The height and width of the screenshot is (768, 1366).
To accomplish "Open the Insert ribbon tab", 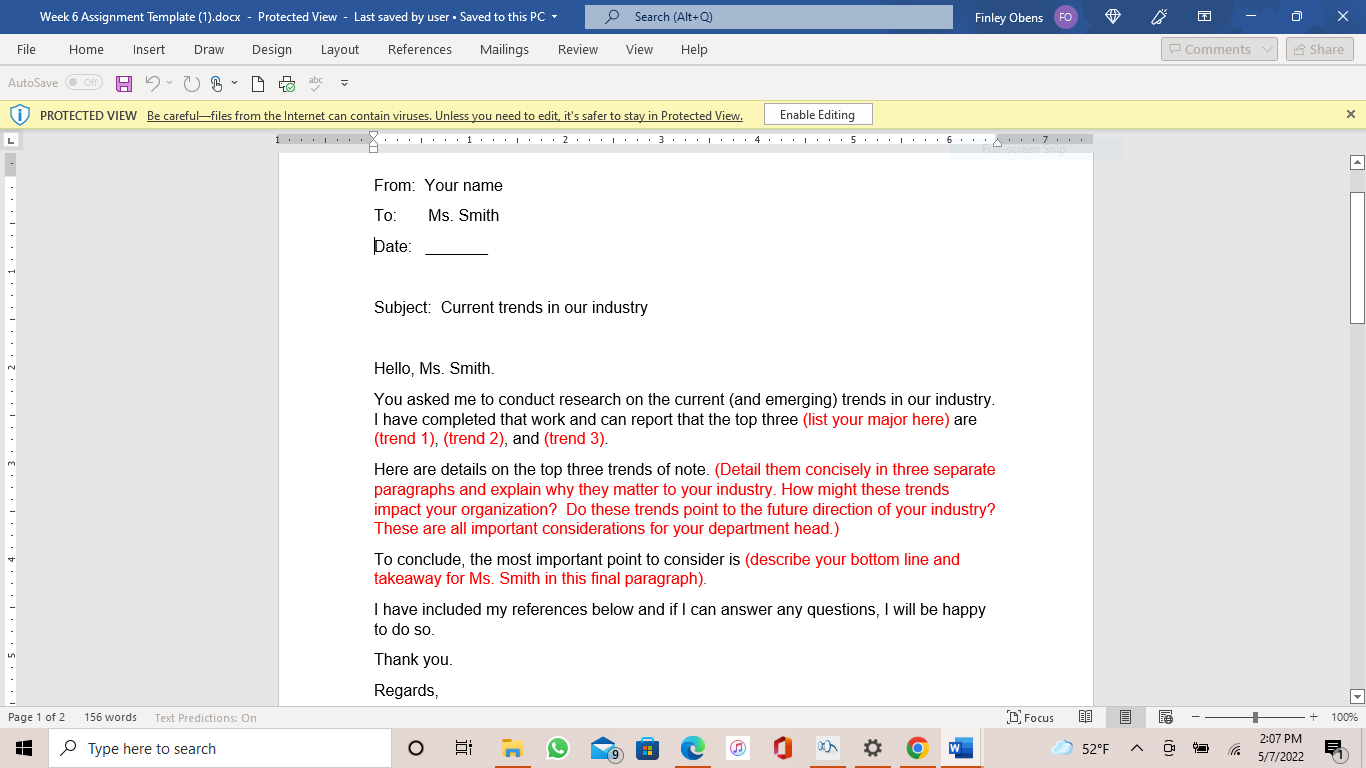I will click(x=149, y=49).
